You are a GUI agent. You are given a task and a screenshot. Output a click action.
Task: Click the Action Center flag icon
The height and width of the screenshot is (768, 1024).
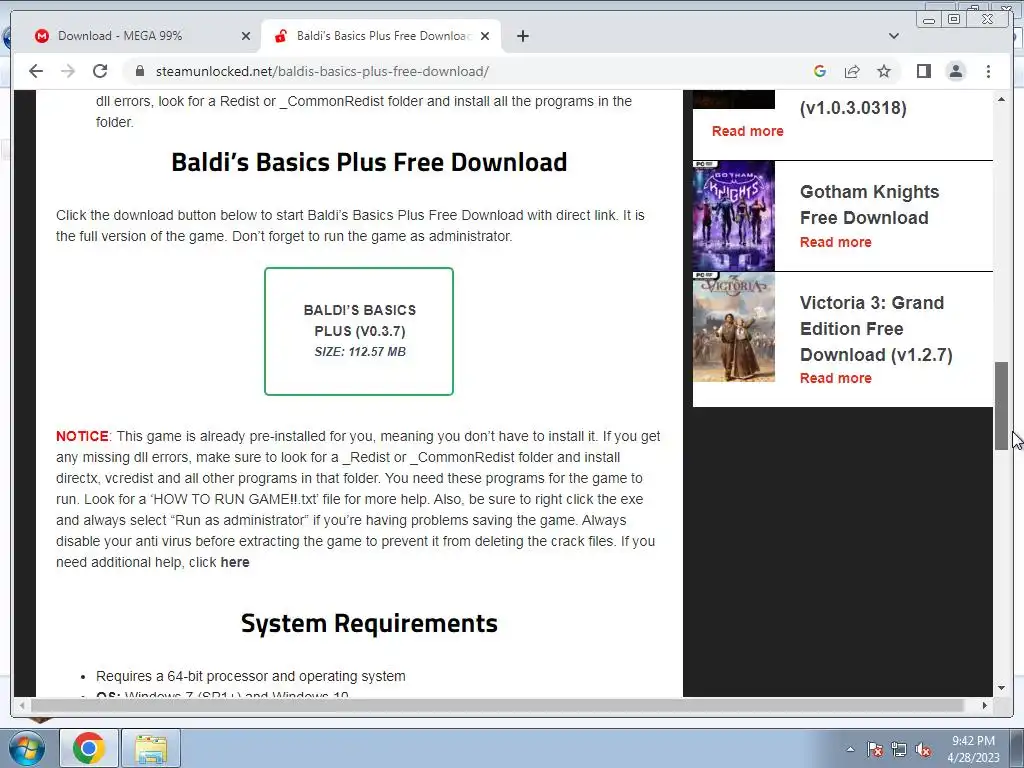[x=875, y=749]
